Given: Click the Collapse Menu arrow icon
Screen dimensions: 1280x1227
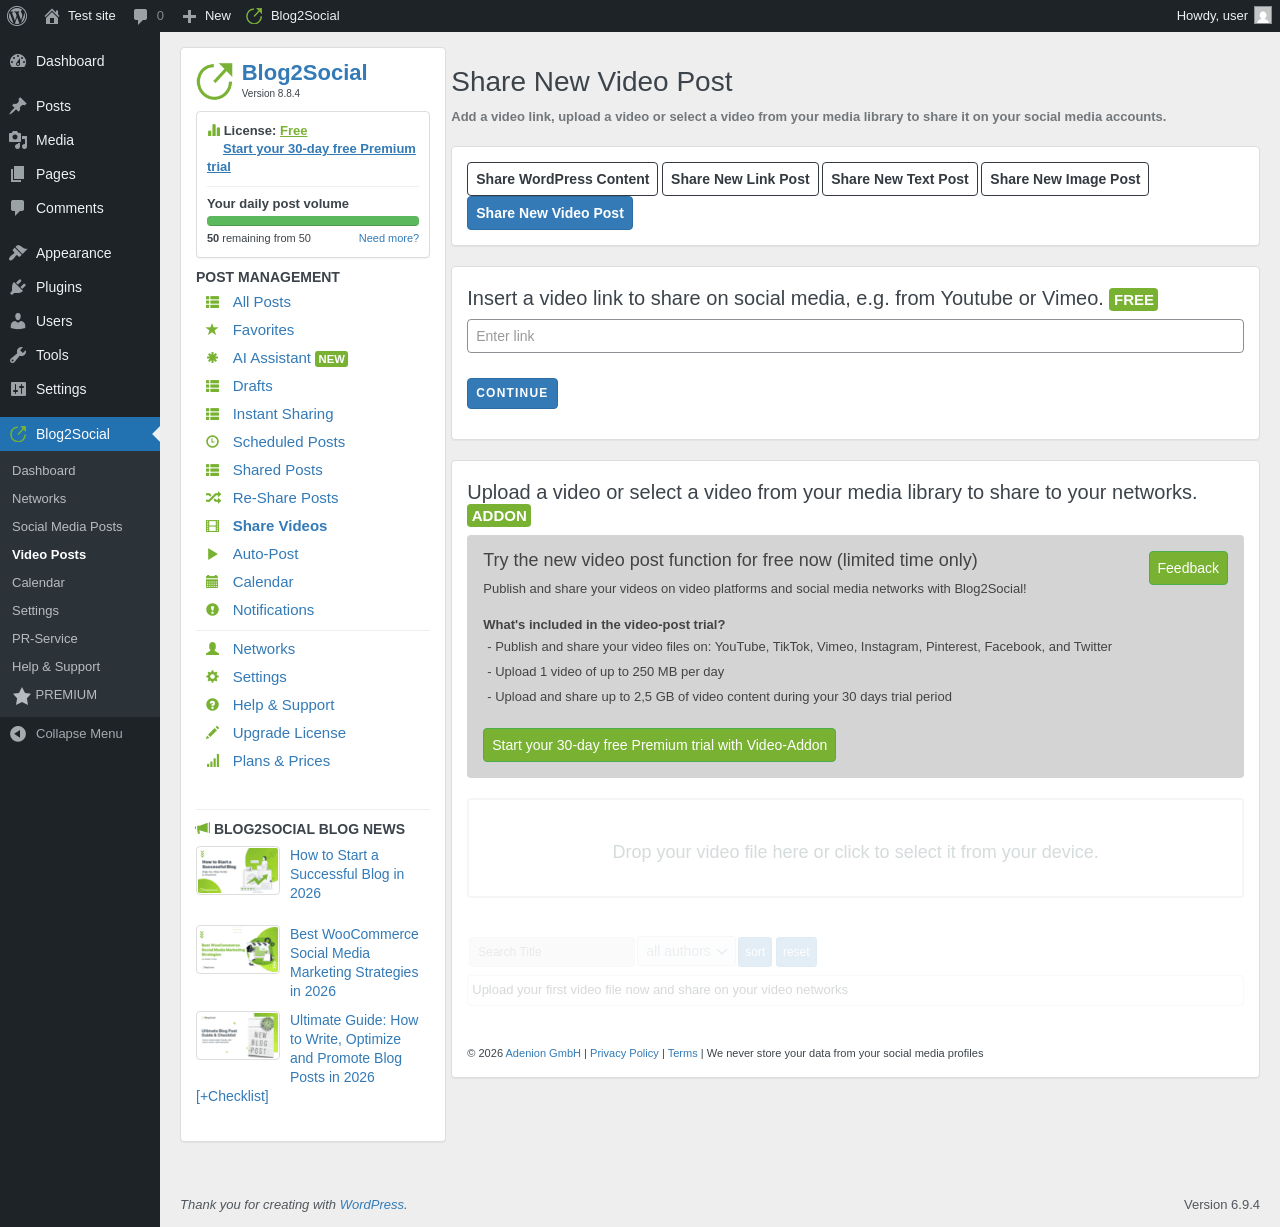Looking at the screenshot, I should [x=18, y=734].
